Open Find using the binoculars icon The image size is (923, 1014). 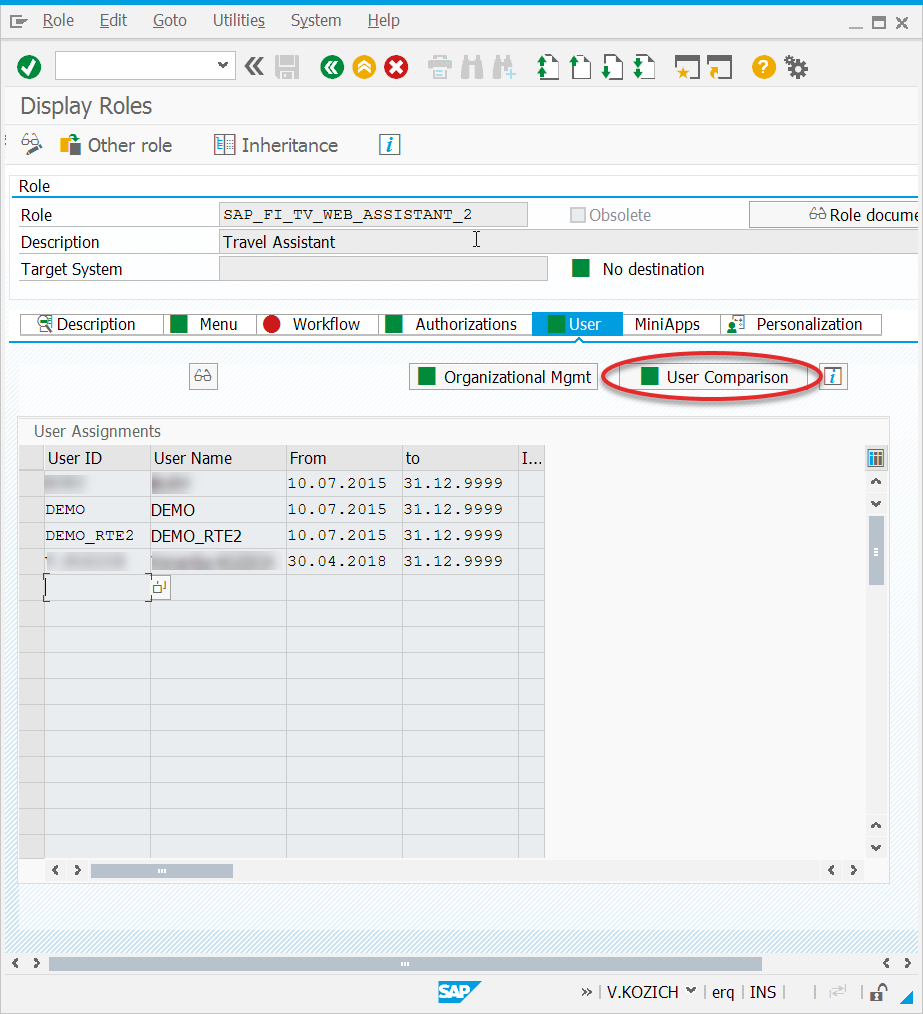[x=472, y=67]
